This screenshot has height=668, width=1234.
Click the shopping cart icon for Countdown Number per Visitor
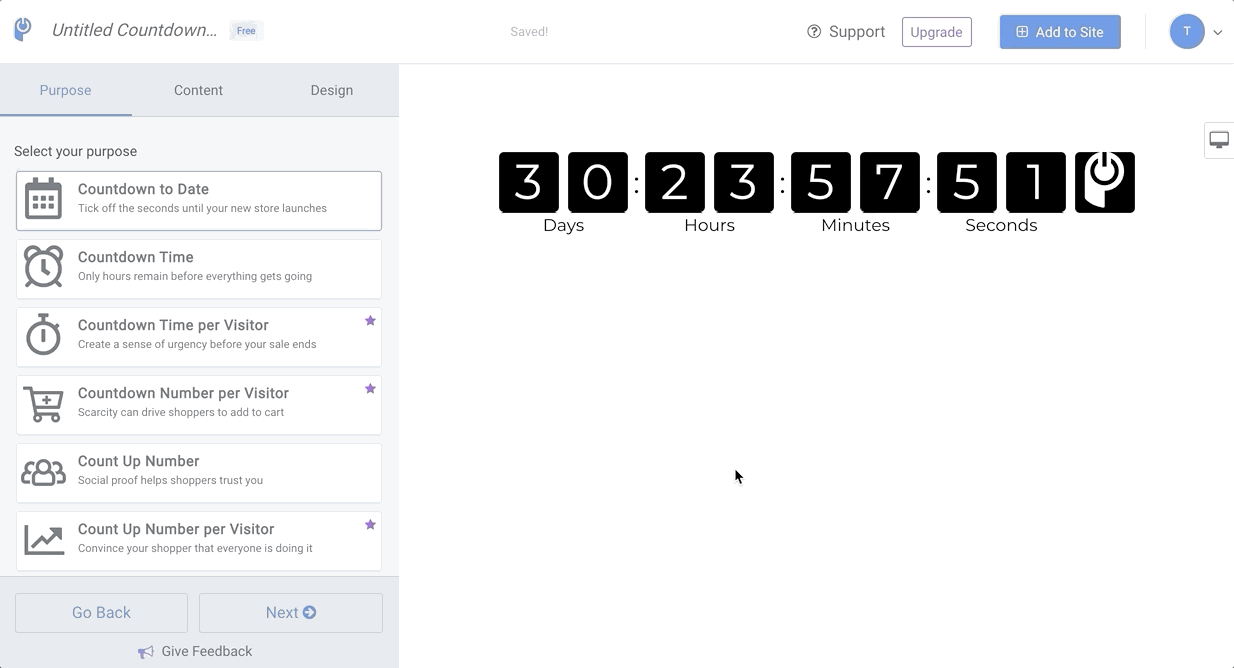pyautogui.click(x=43, y=403)
